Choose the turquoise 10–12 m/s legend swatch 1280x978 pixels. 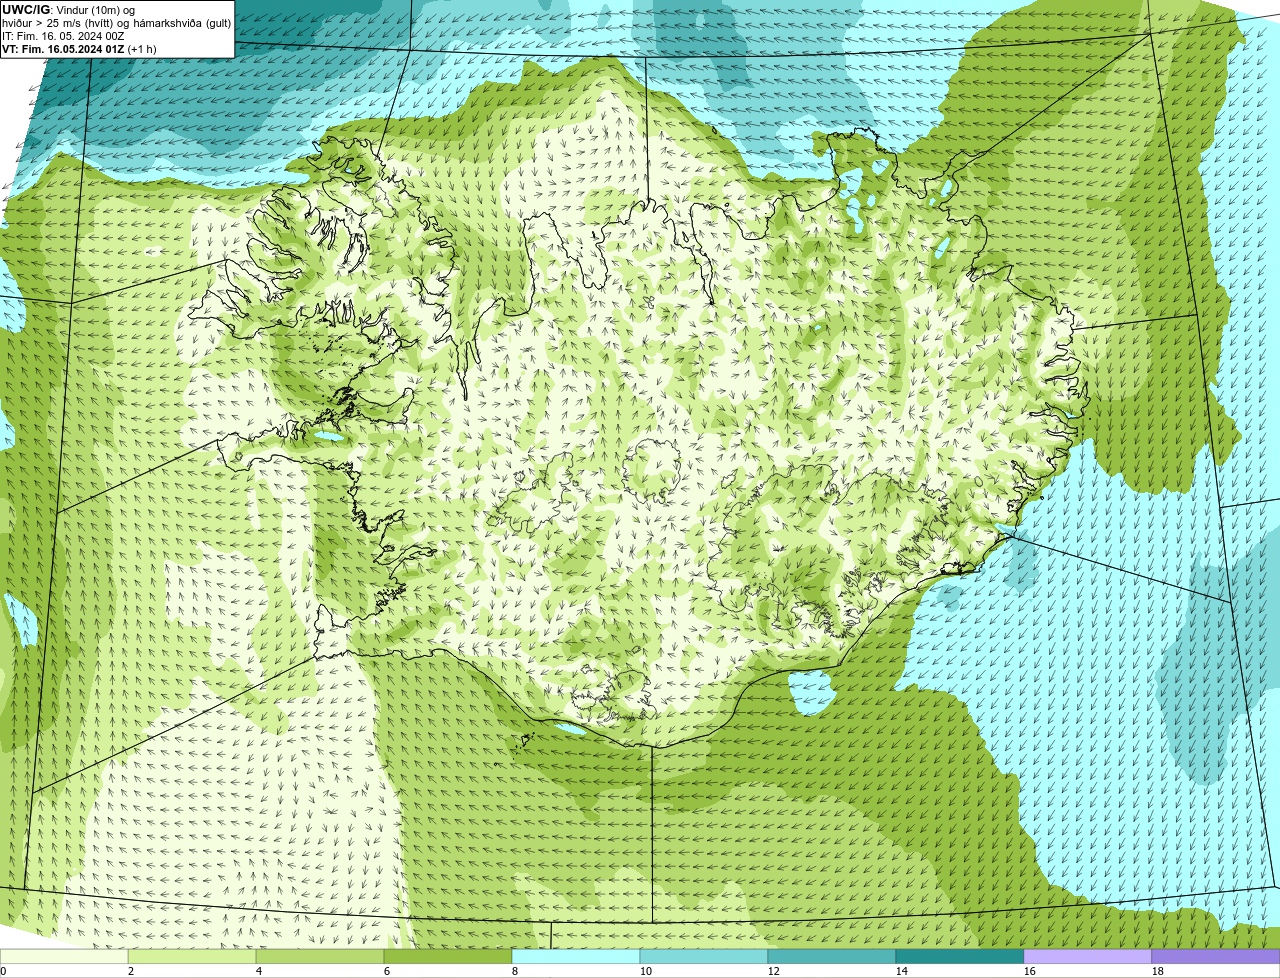pos(704,956)
